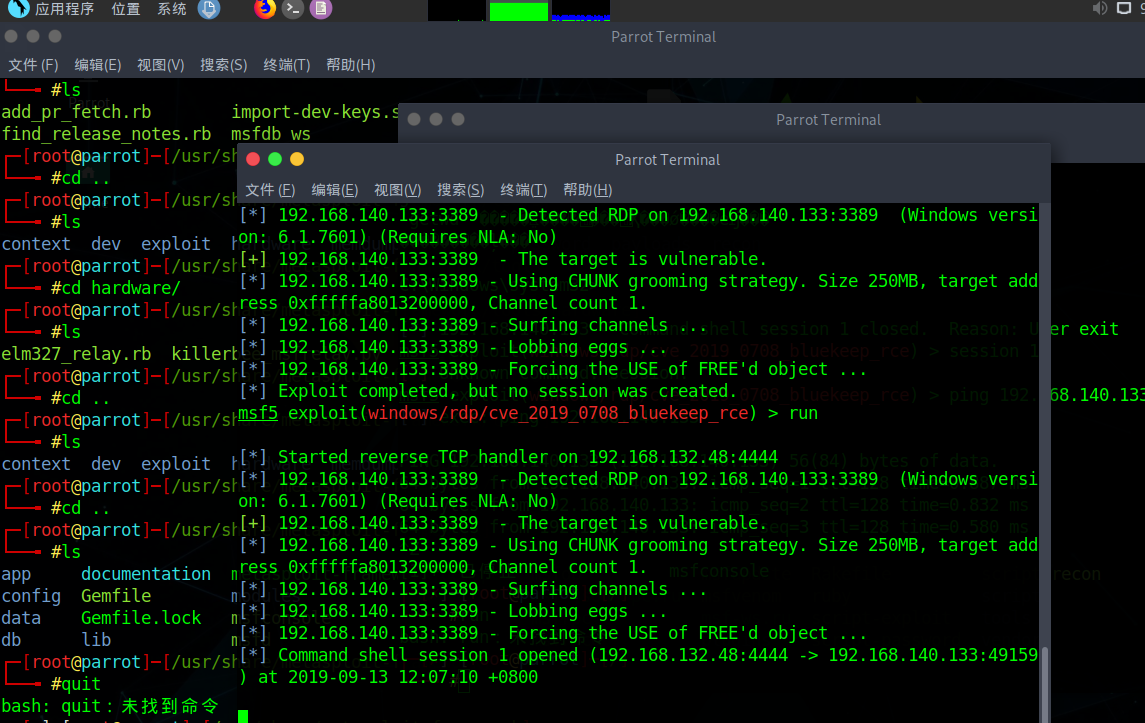
Task: Click 'documentation' entry in back terminal
Action: 146,574
